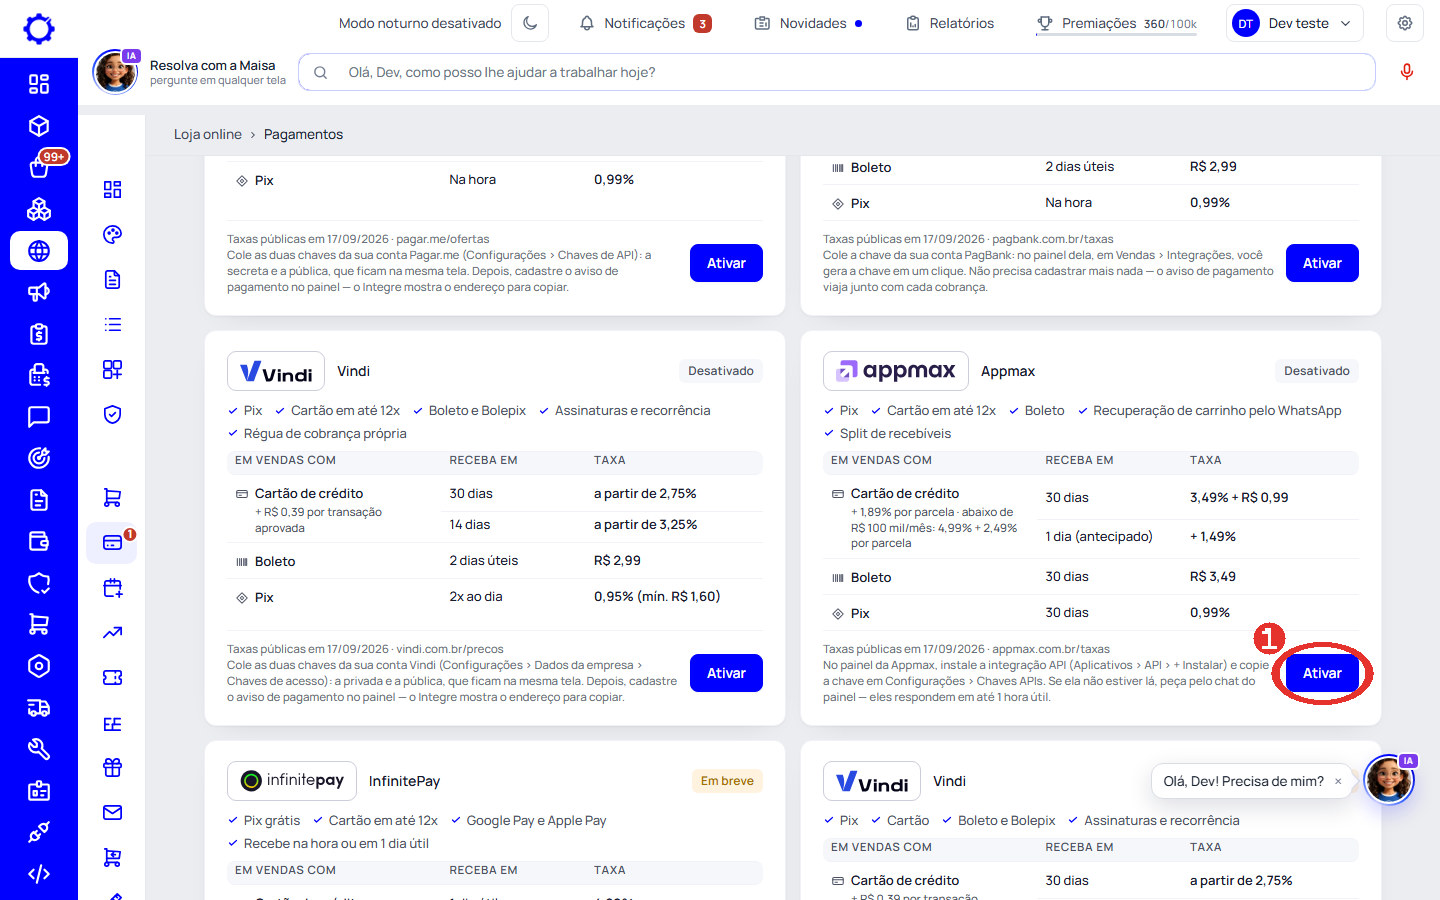Screen dimensions: 1440x900
Task: Click the gift icon in the white submenu
Action: click(113, 767)
